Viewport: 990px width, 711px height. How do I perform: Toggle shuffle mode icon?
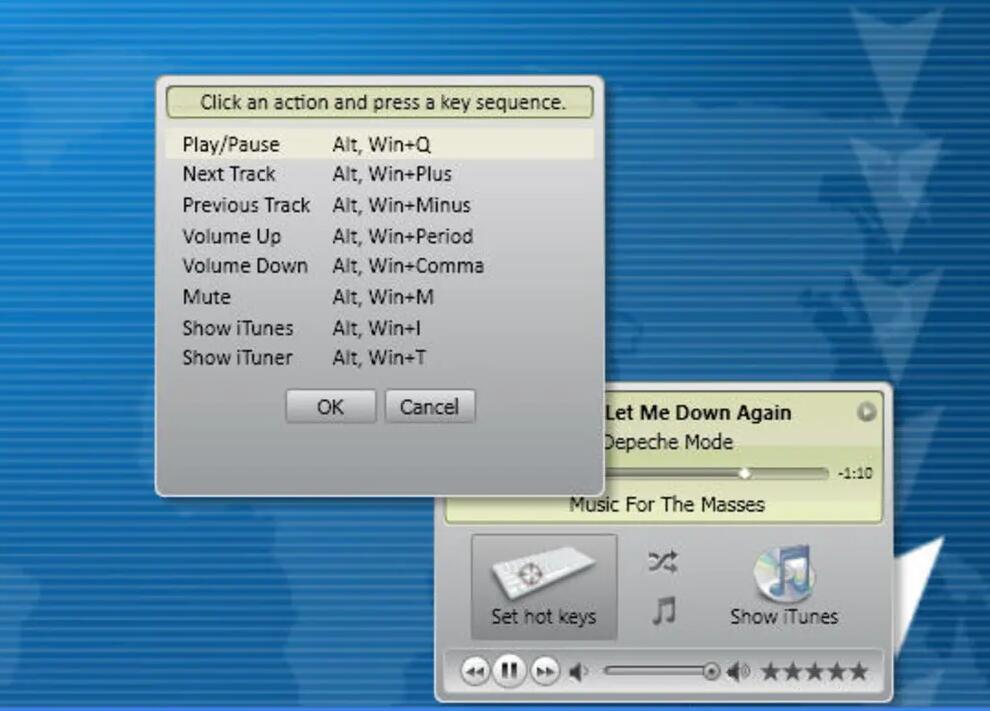pyautogui.click(x=662, y=563)
